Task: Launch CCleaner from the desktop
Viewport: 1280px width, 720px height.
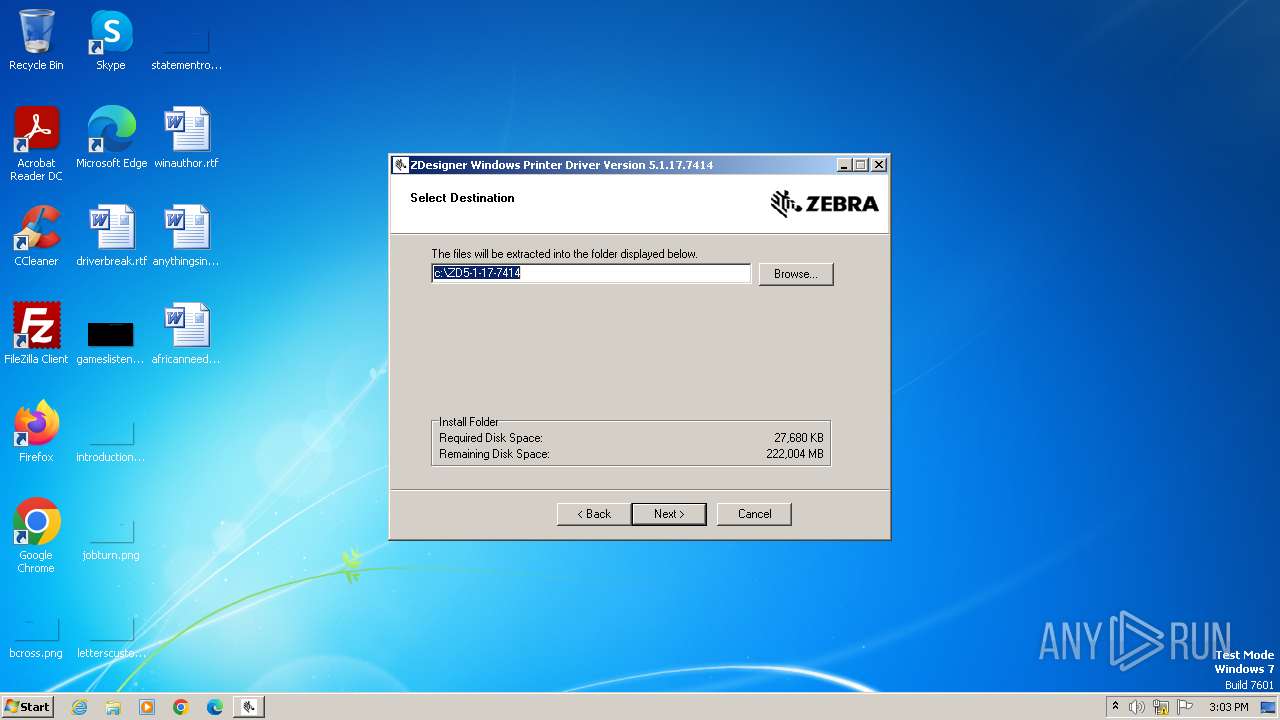Action: click(x=36, y=236)
